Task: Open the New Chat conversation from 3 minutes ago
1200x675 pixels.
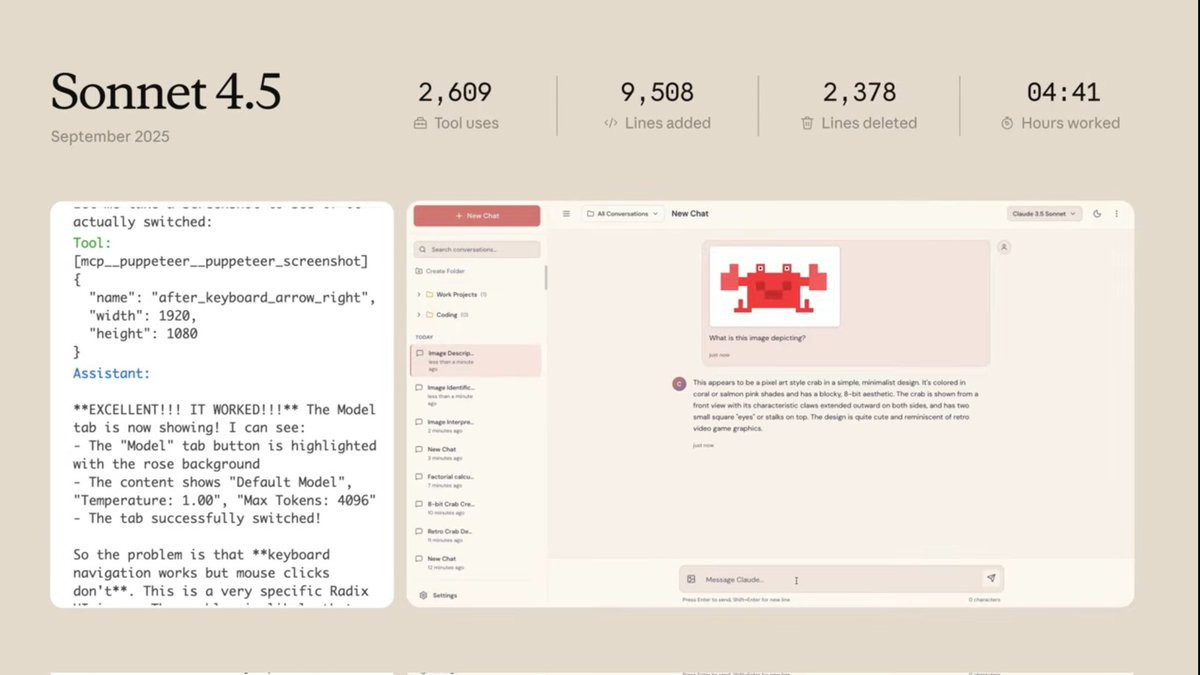Action: (477, 453)
